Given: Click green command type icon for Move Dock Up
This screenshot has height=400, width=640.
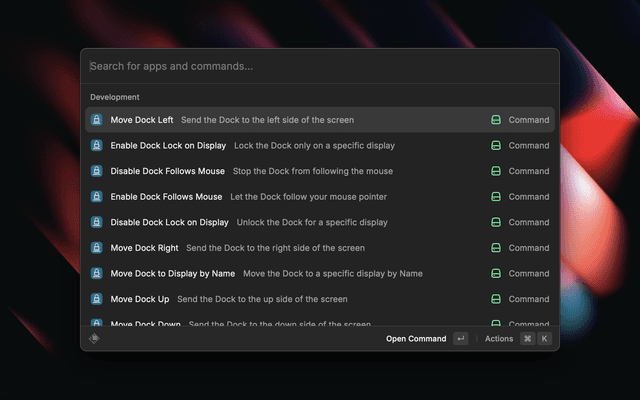Looking at the screenshot, I should 496,299.
